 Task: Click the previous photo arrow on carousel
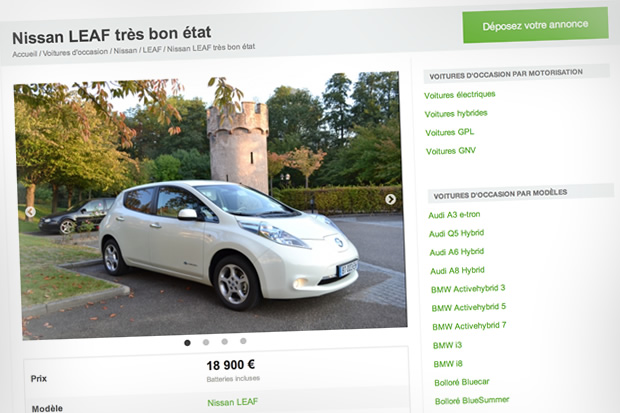30,212
